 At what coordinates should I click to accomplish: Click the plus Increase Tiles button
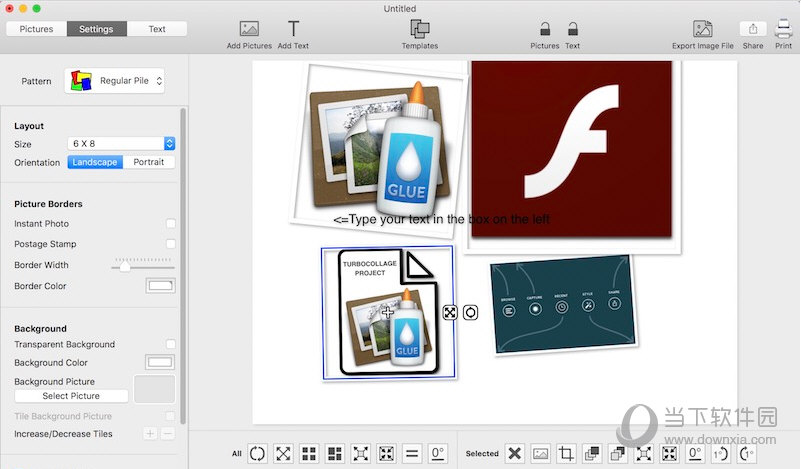[150, 434]
